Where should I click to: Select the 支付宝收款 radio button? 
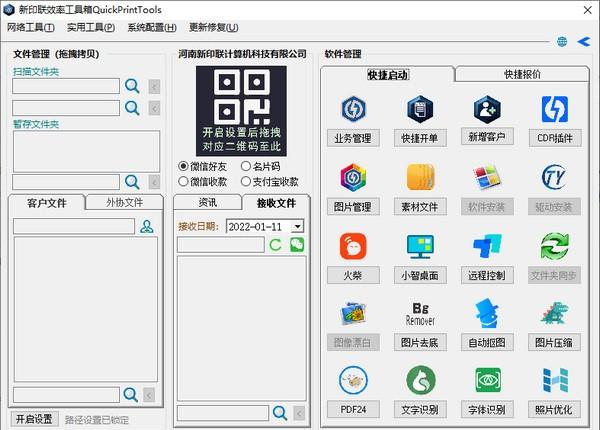(x=246, y=181)
